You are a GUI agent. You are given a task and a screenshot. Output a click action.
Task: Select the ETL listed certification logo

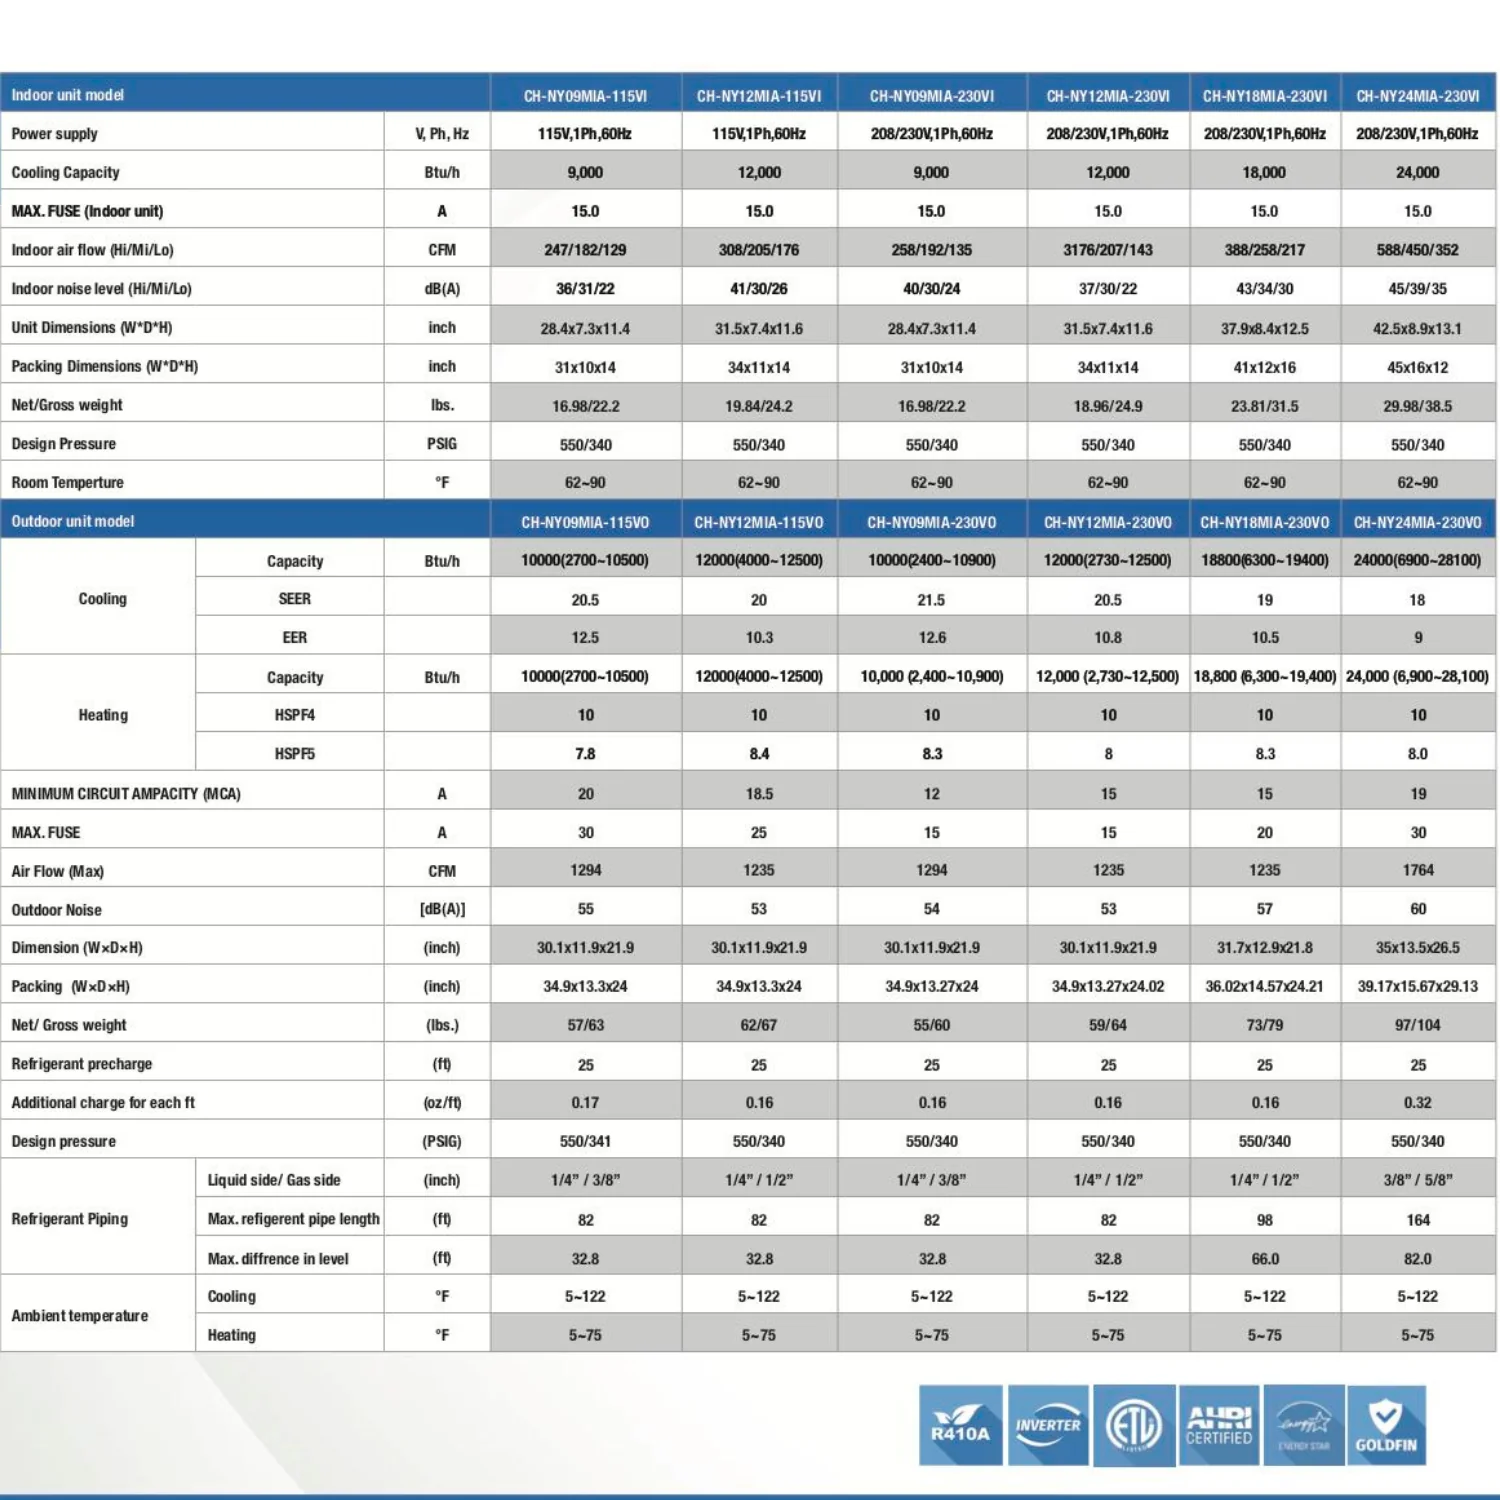click(x=1134, y=1425)
